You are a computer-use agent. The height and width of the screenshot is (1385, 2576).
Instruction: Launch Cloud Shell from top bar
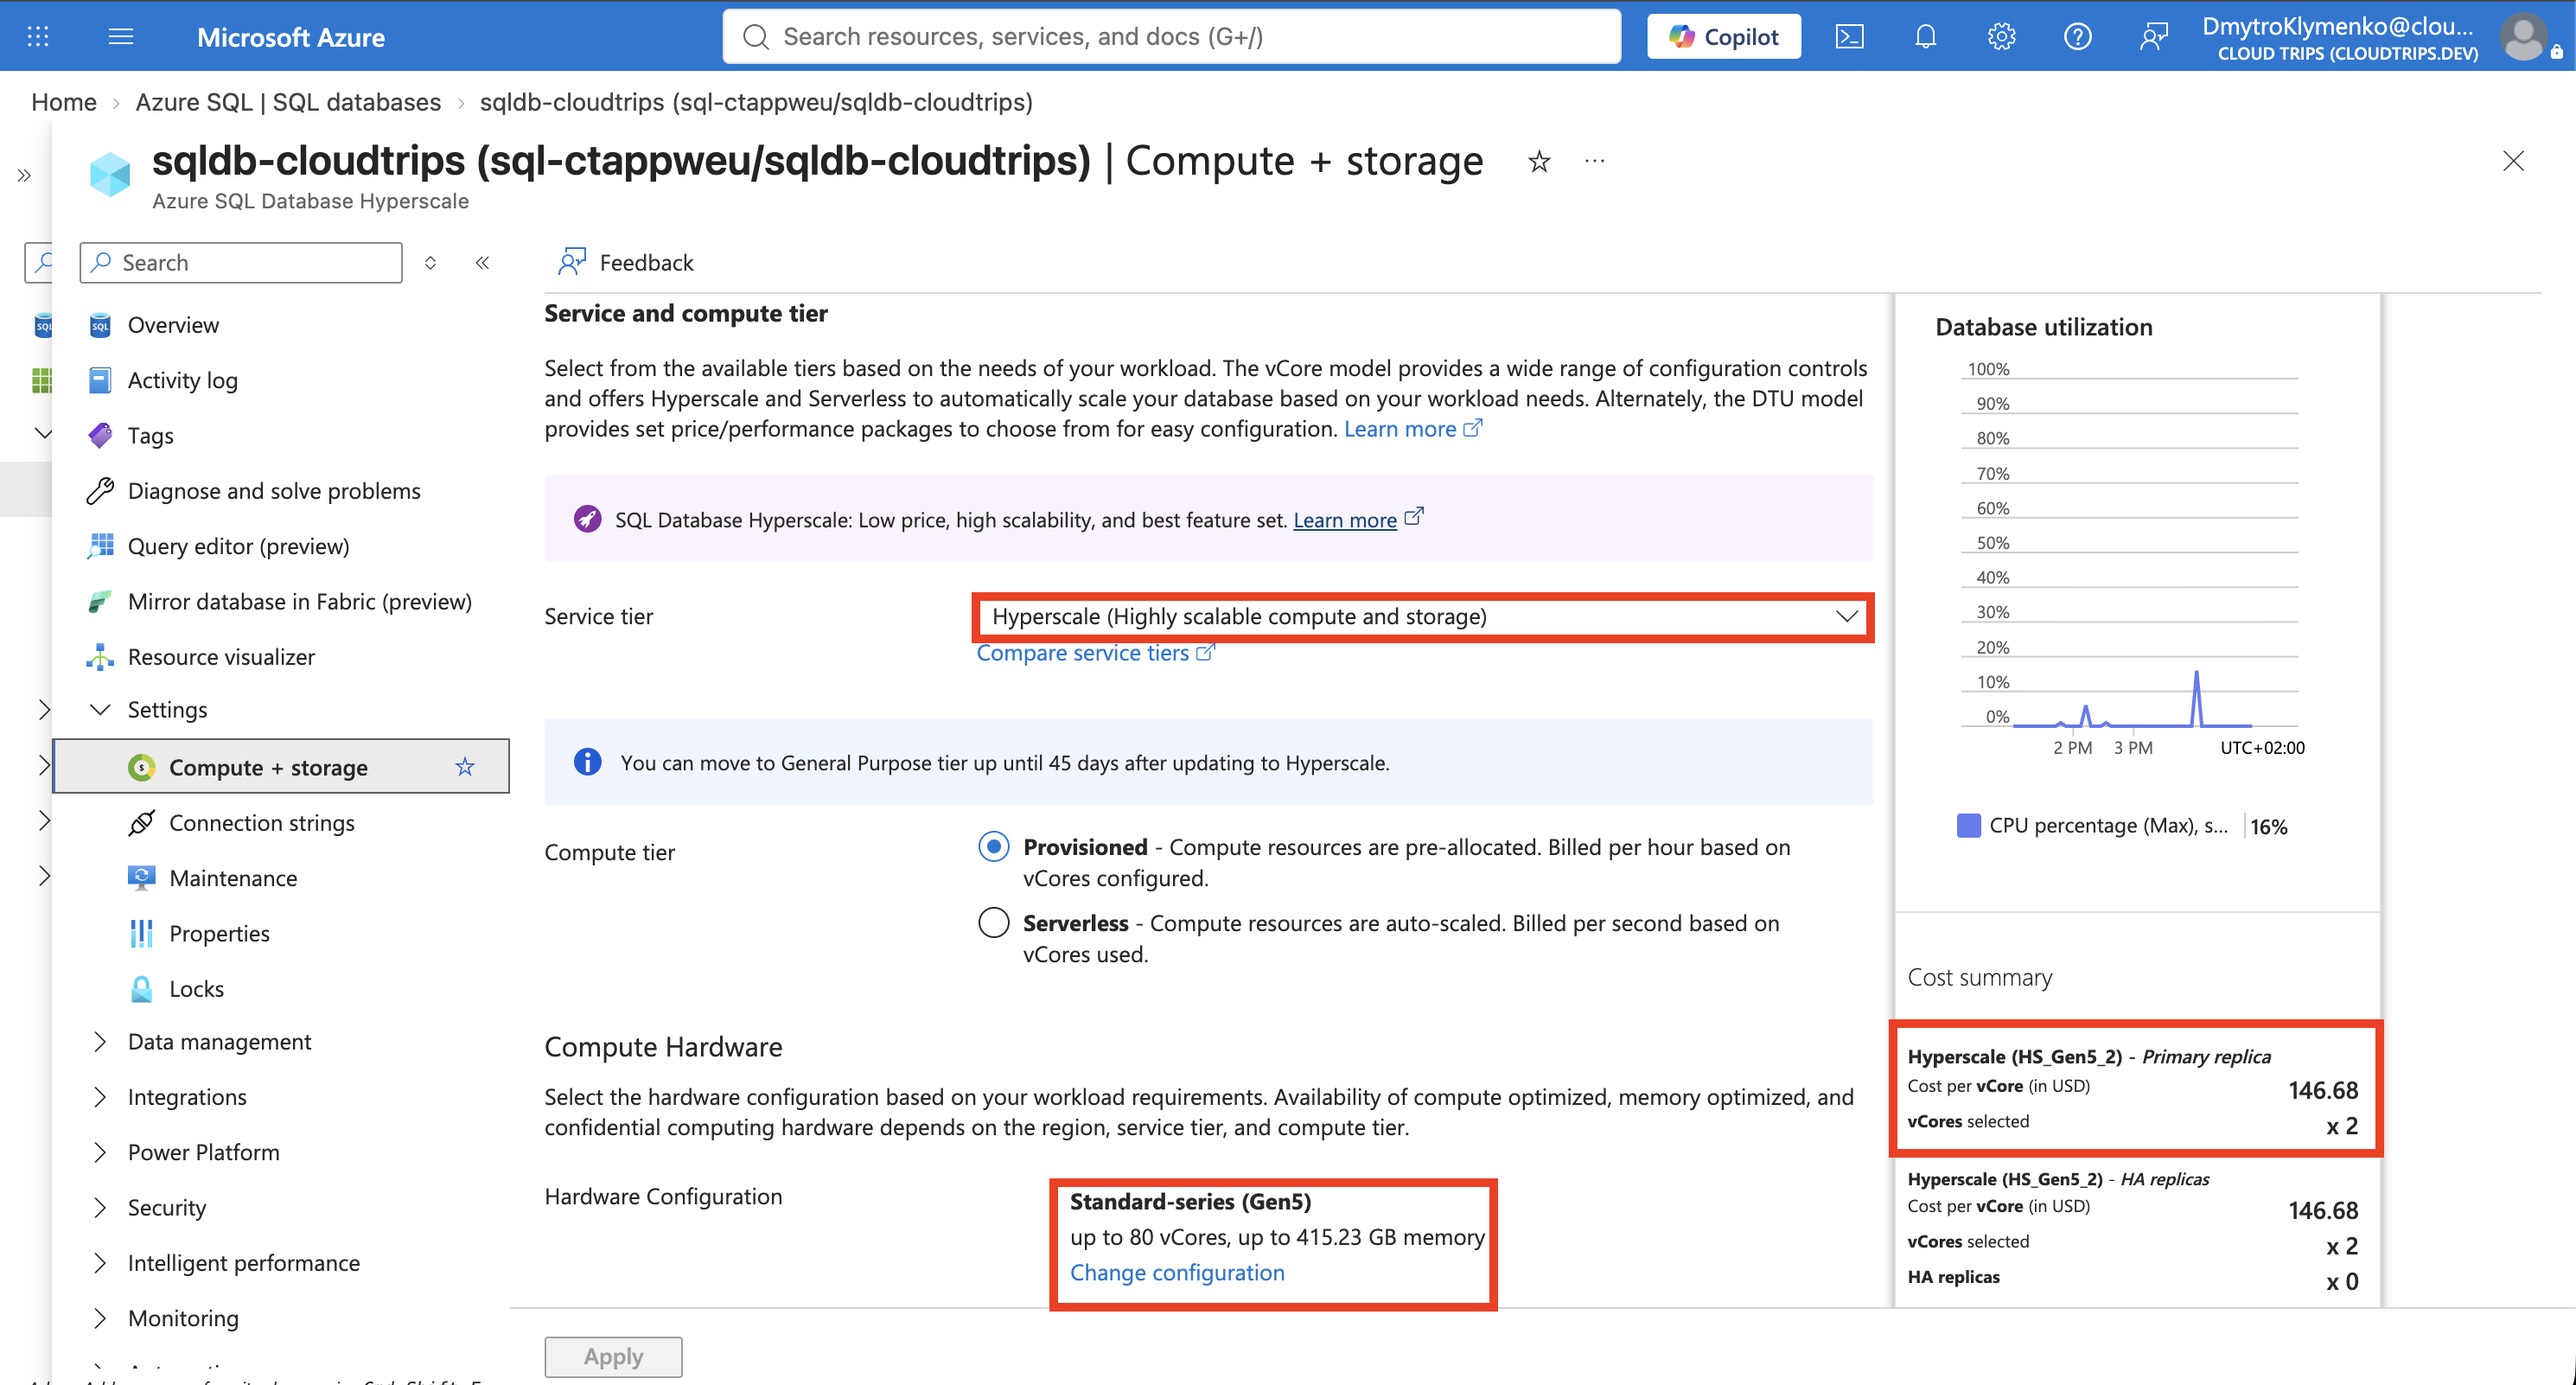1849,37
